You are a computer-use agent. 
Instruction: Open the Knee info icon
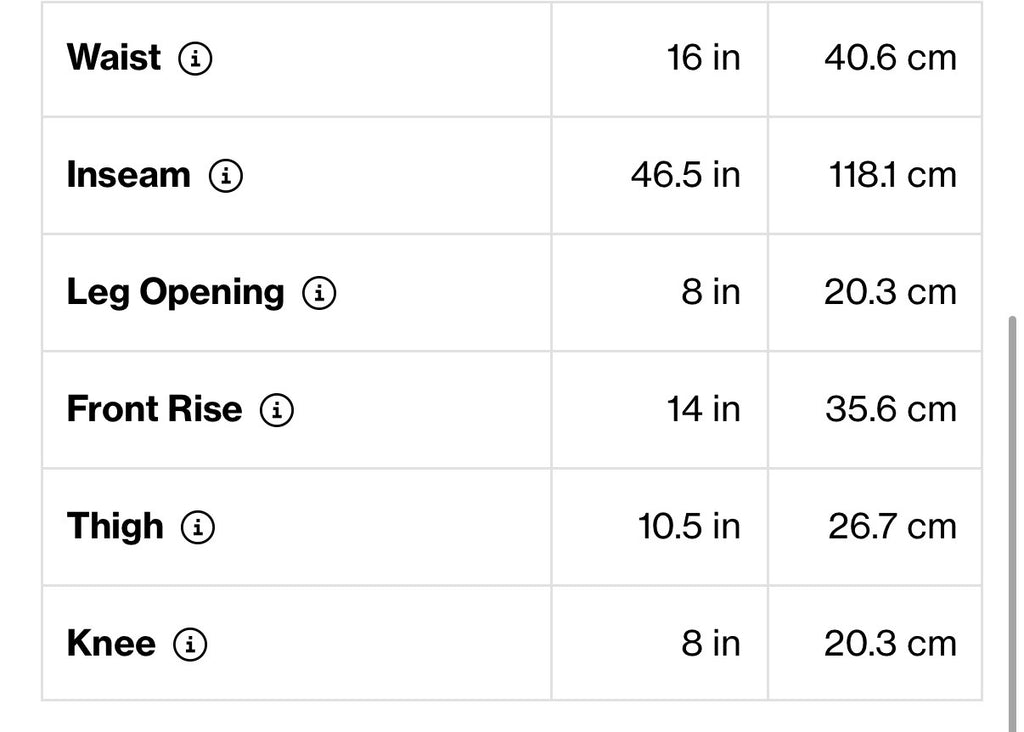click(x=190, y=644)
